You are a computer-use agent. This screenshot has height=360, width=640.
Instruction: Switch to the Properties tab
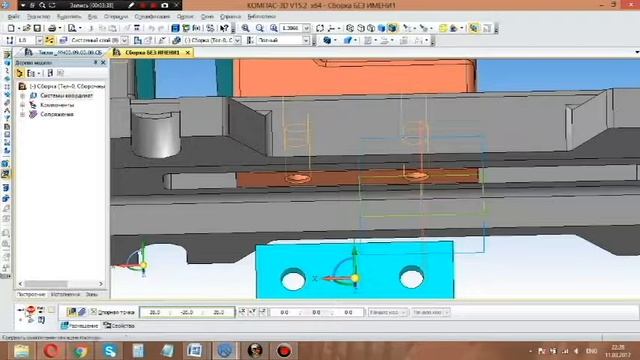tap(119, 326)
